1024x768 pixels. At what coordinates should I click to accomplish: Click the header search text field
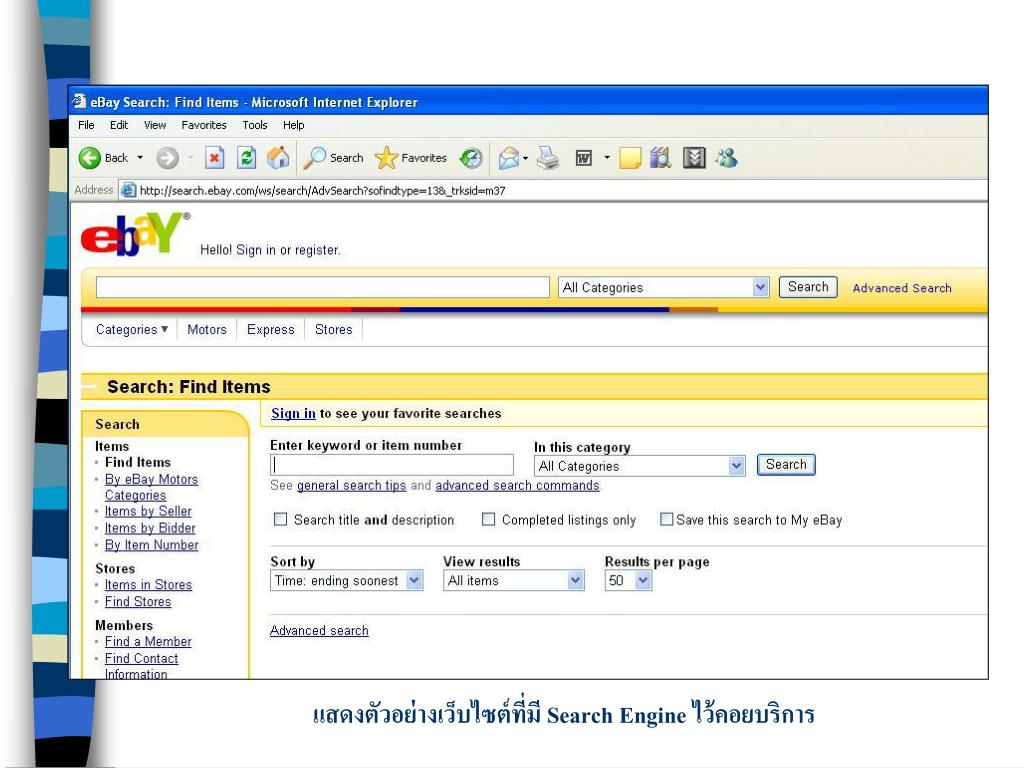click(x=323, y=287)
